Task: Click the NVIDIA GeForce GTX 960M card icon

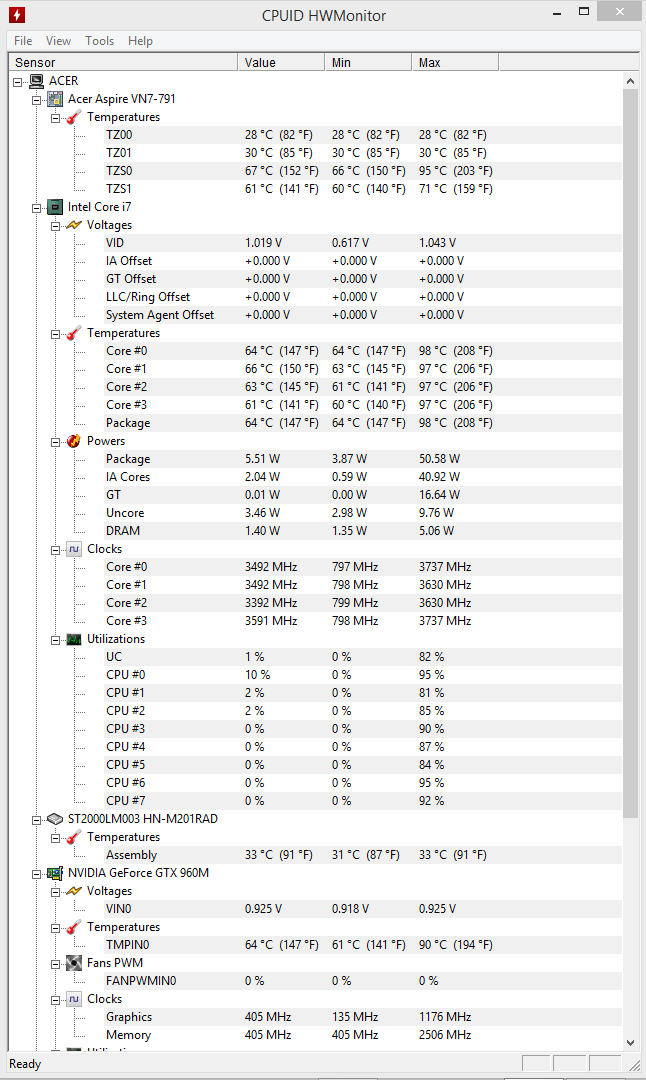Action: pos(55,873)
